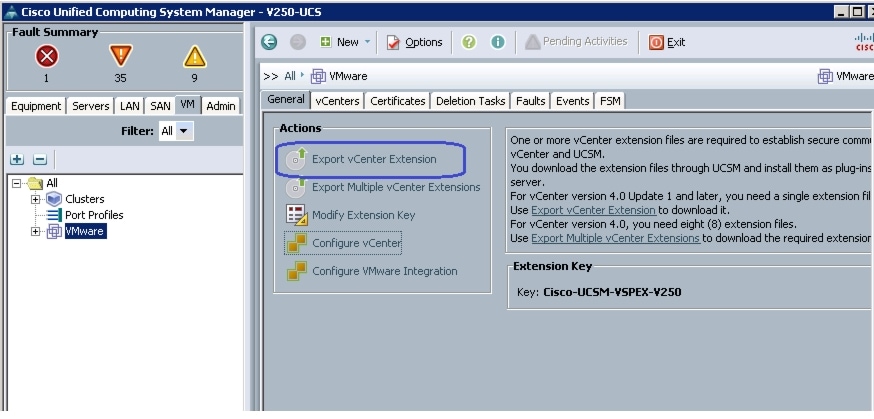This screenshot has height=419, width=874.
Task: Open the FSM tab
Action: coord(610,101)
